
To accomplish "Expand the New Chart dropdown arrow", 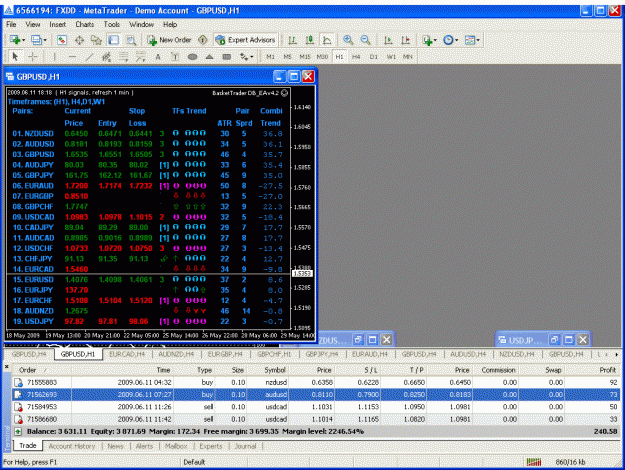I will [24, 40].
